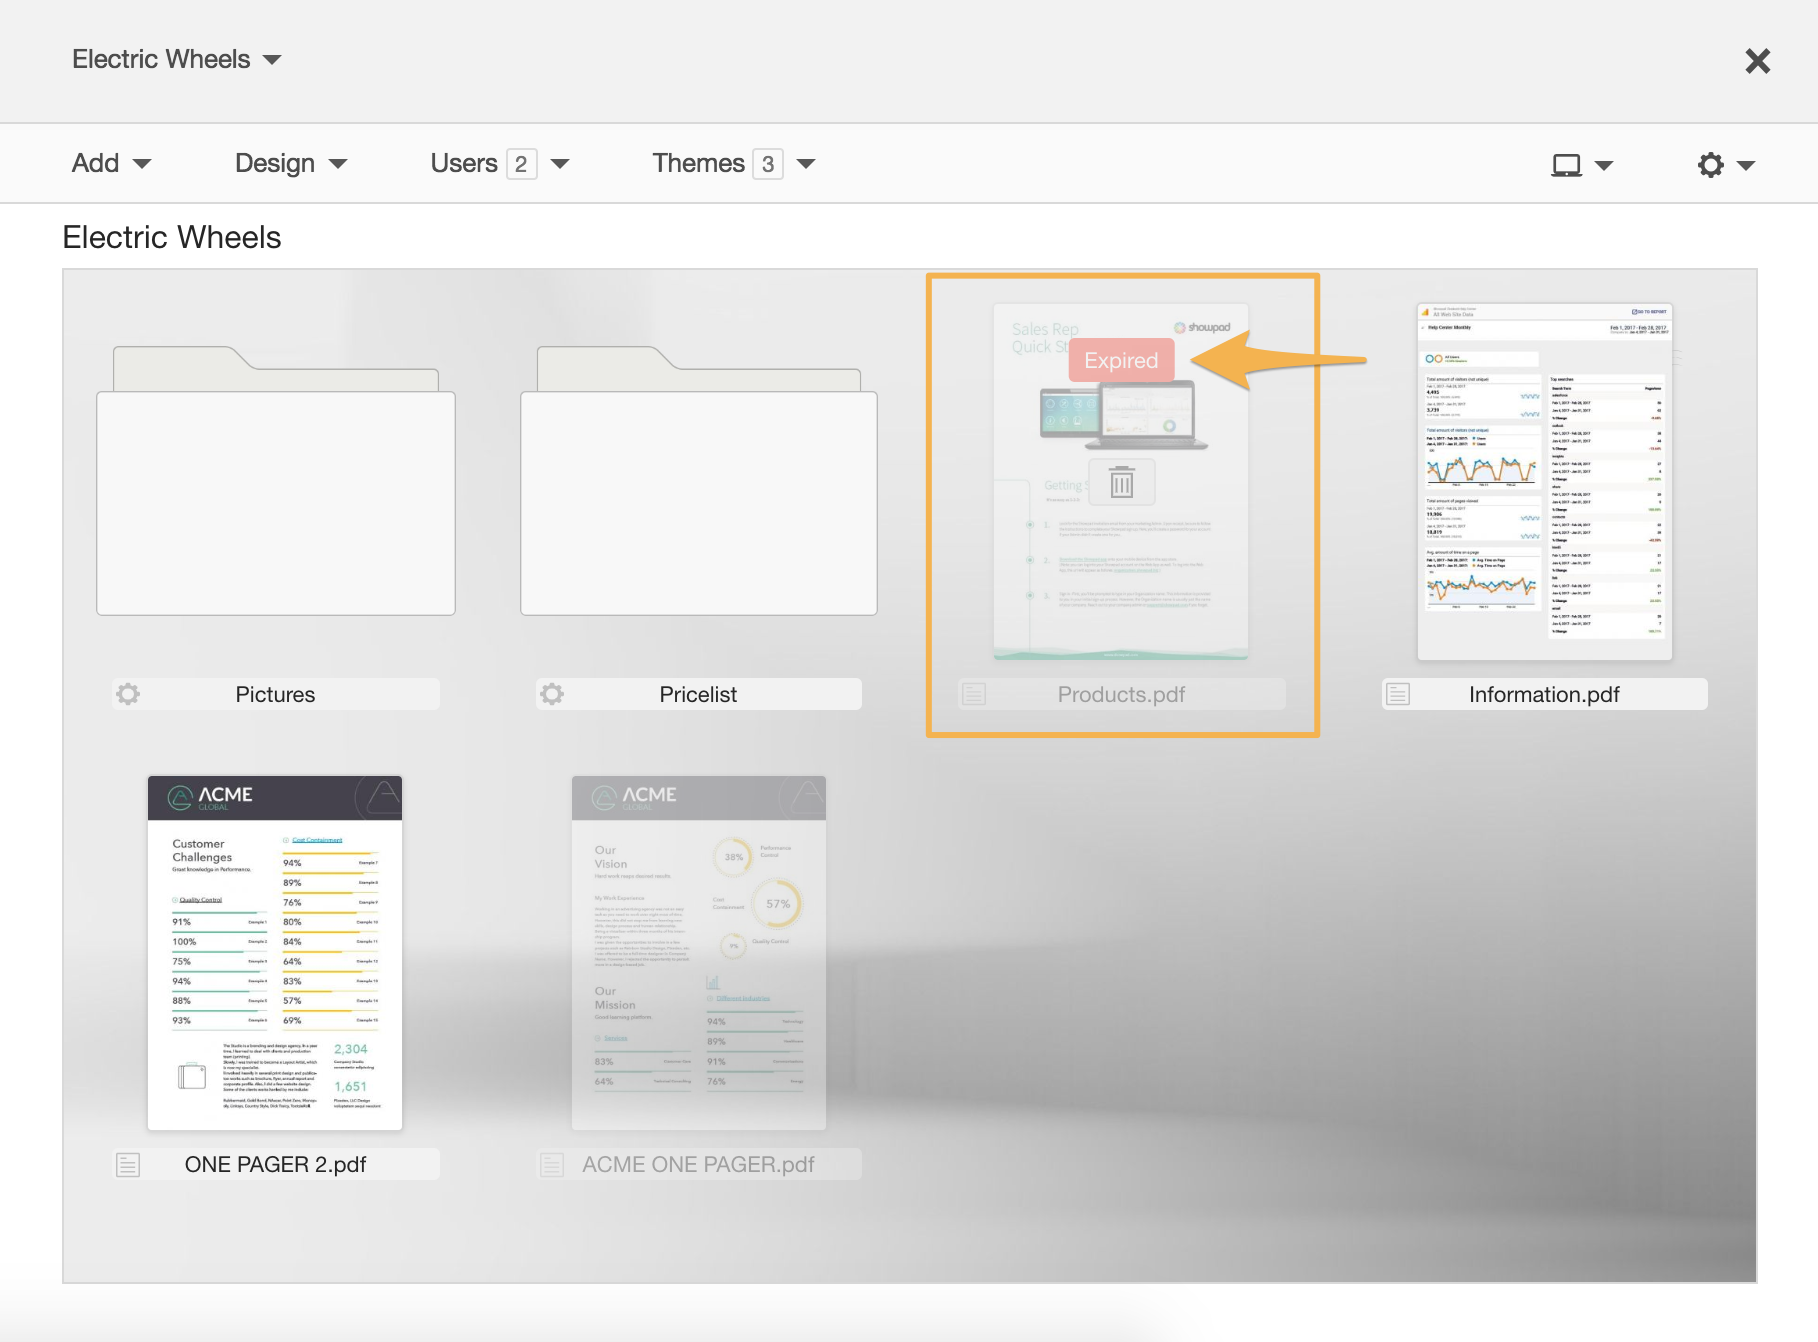
Task: Click the ONE PAGER 2.pdf file name
Action: (x=275, y=1165)
